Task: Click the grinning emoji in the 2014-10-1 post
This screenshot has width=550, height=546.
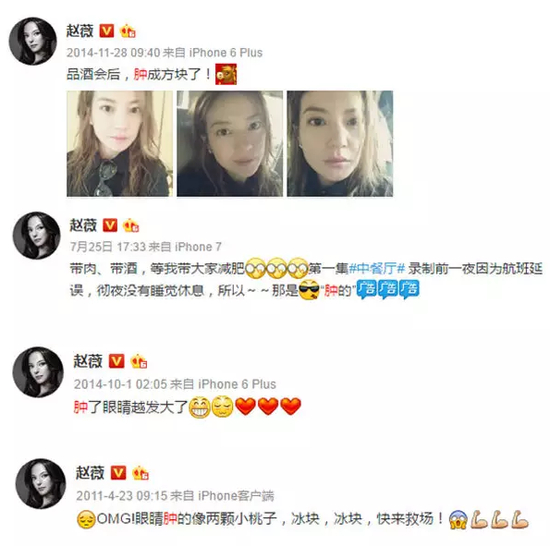Action: click(200, 407)
